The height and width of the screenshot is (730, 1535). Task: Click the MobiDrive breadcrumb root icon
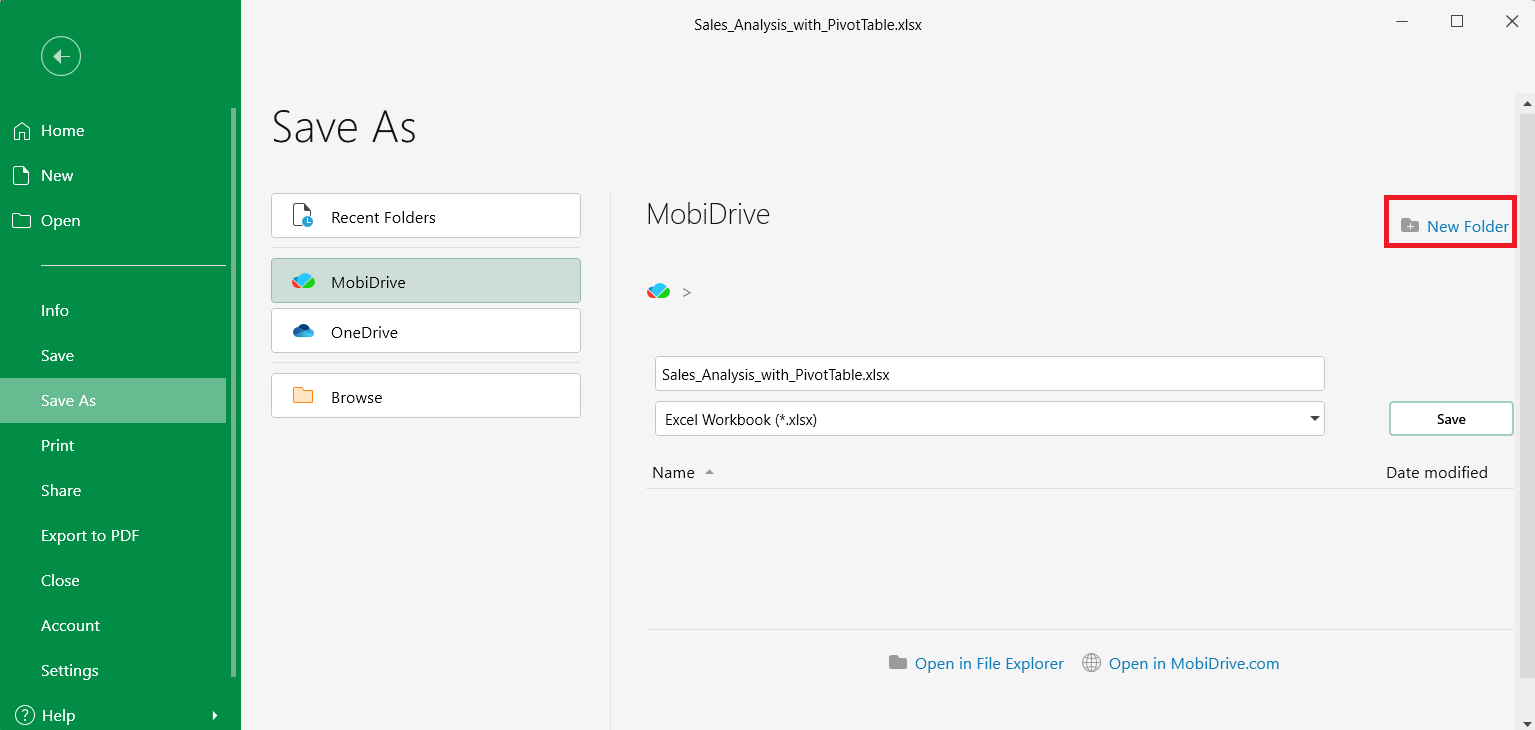pos(658,291)
